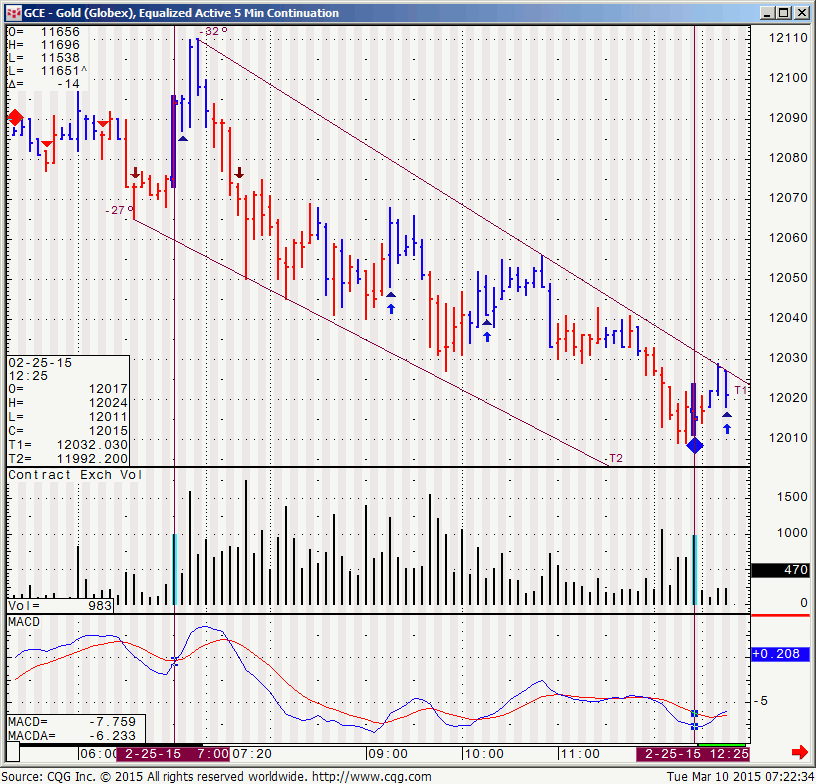
Task: Click the red scroll-right arrow on the time axis
Action: tap(799, 752)
